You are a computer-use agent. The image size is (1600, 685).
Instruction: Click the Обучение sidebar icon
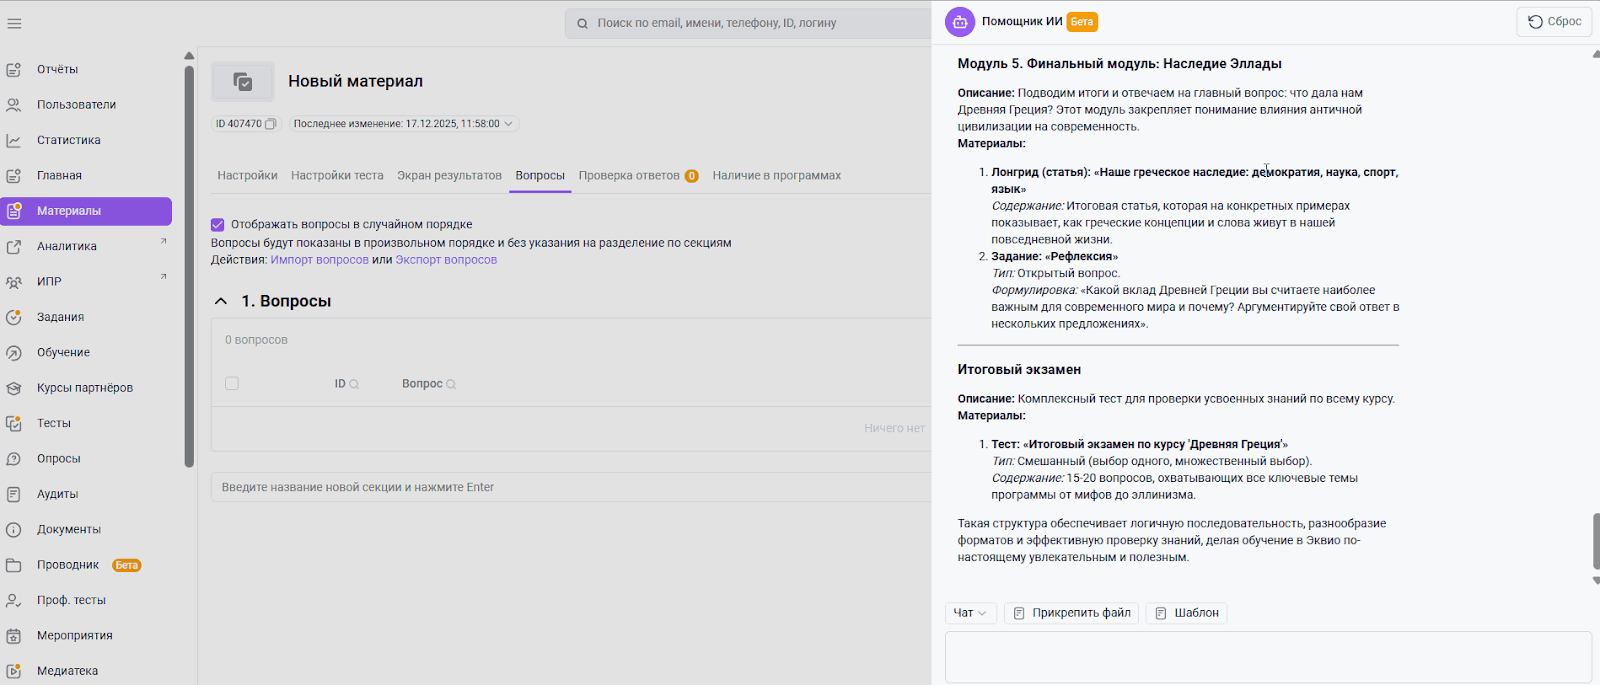[x=14, y=353]
